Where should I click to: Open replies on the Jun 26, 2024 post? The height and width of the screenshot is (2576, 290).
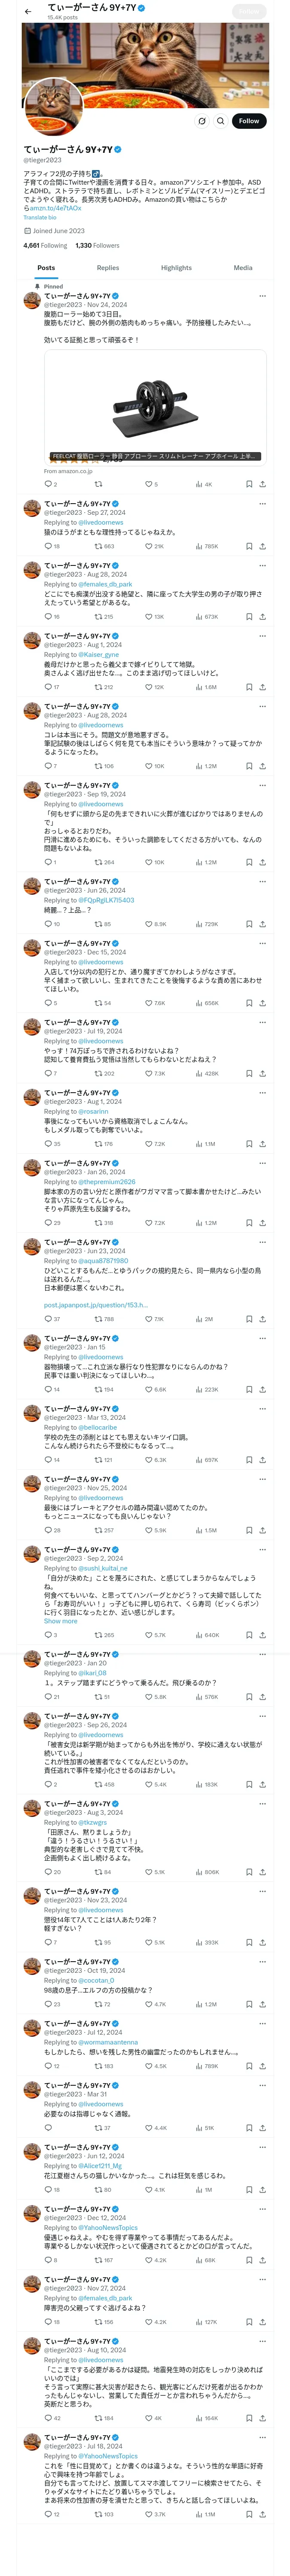pos(47,924)
